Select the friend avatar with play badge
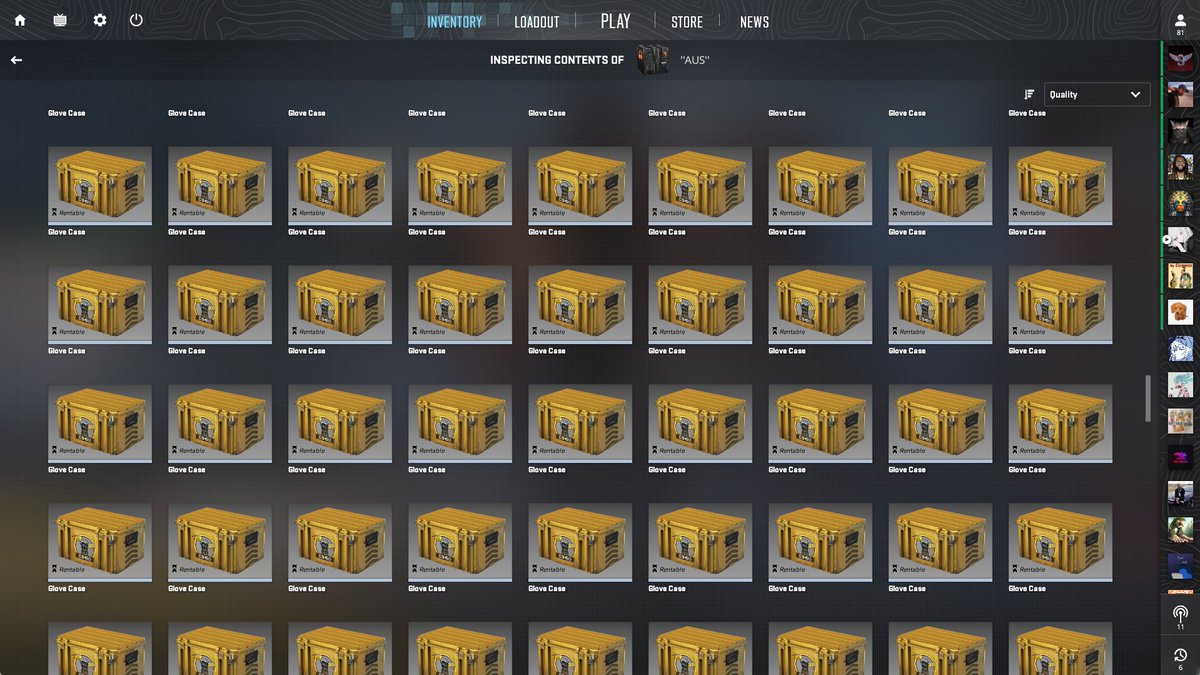The width and height of the screenshot is (1200, 675). [1180, 239]
